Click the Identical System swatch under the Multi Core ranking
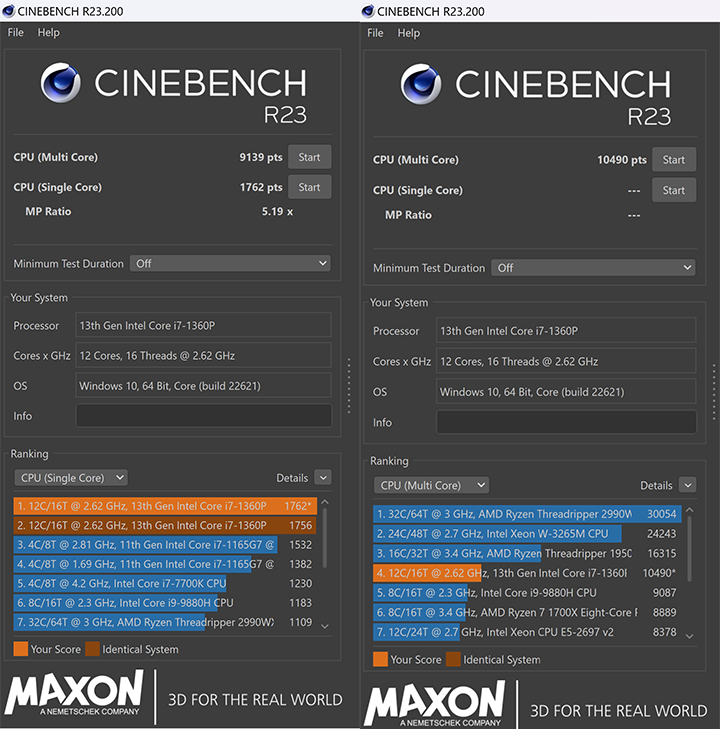Screen dimensions: 720x729 453,659
